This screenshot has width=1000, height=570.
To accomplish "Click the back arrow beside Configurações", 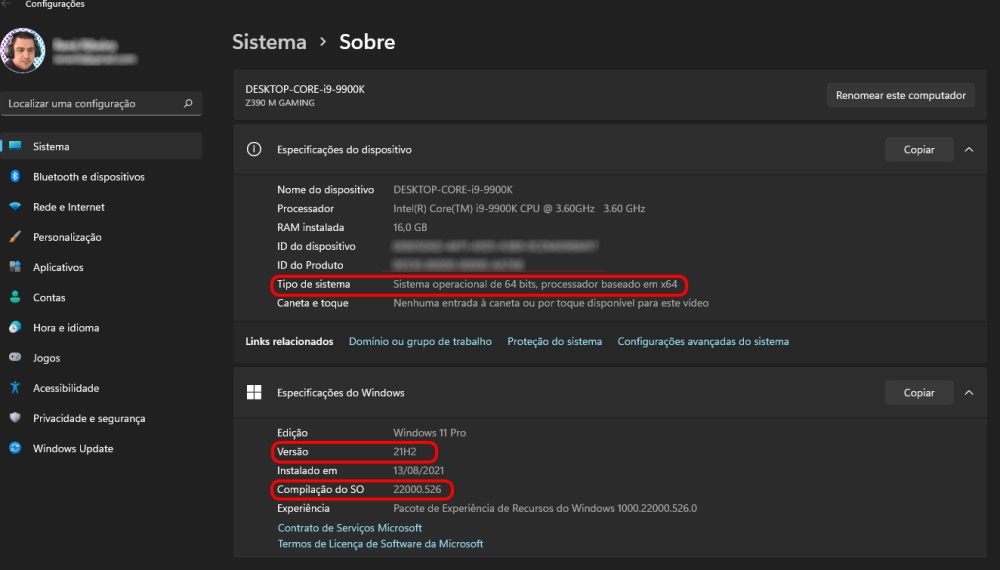I will click(6, 4).
